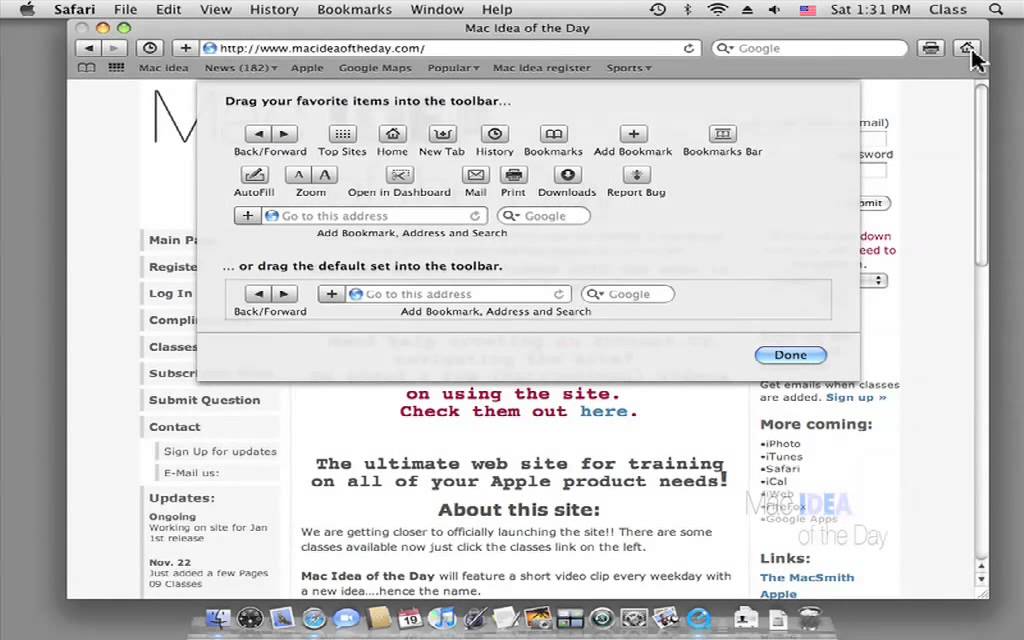Open the Help menu
The width and height of the screenshot is (1024, 640).
click(x=497, y=10)
